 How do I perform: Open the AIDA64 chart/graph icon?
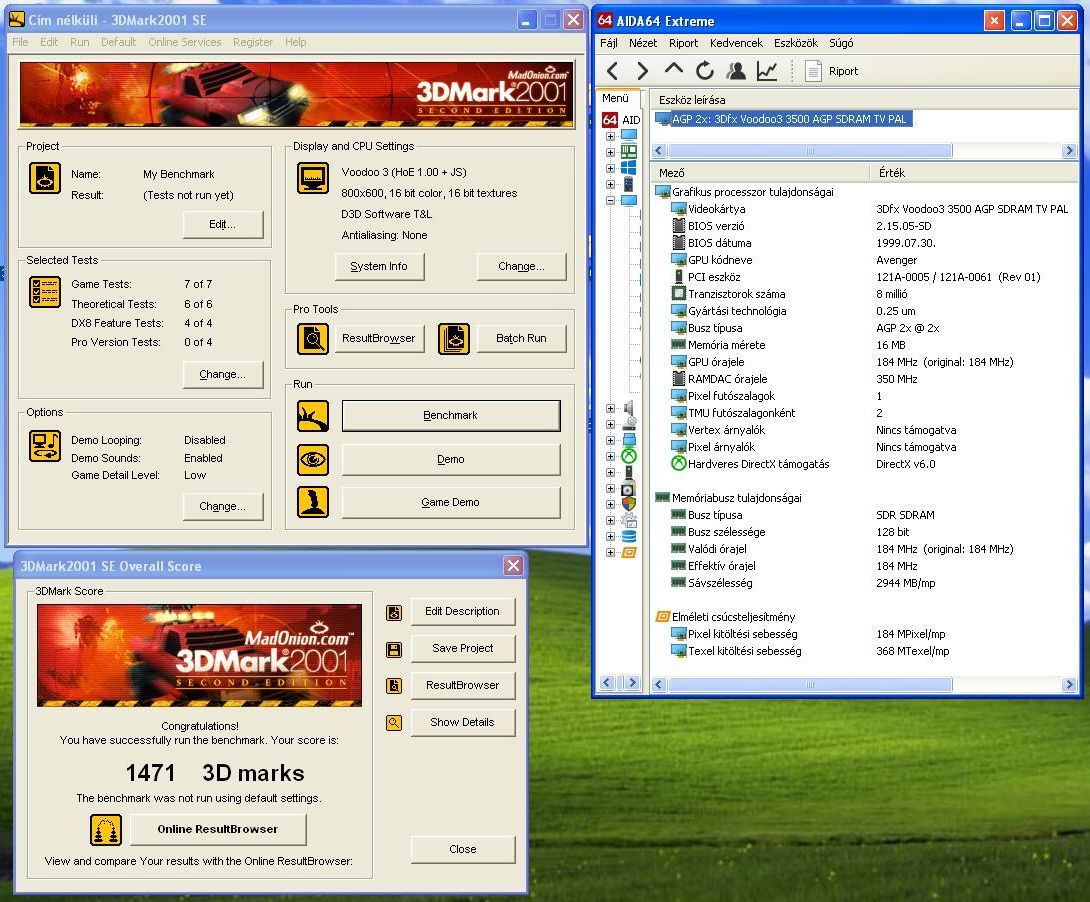click(767, 70)
